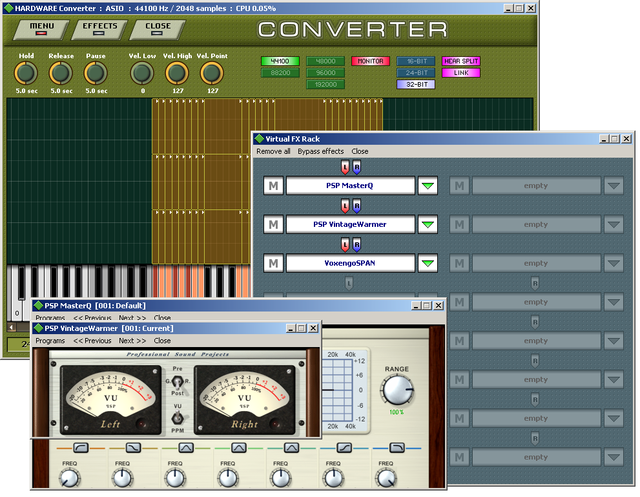Select the 48000 sample rate
Image resolution: width=640 pixels, height=497 pixels.
[x=325, y=61]
